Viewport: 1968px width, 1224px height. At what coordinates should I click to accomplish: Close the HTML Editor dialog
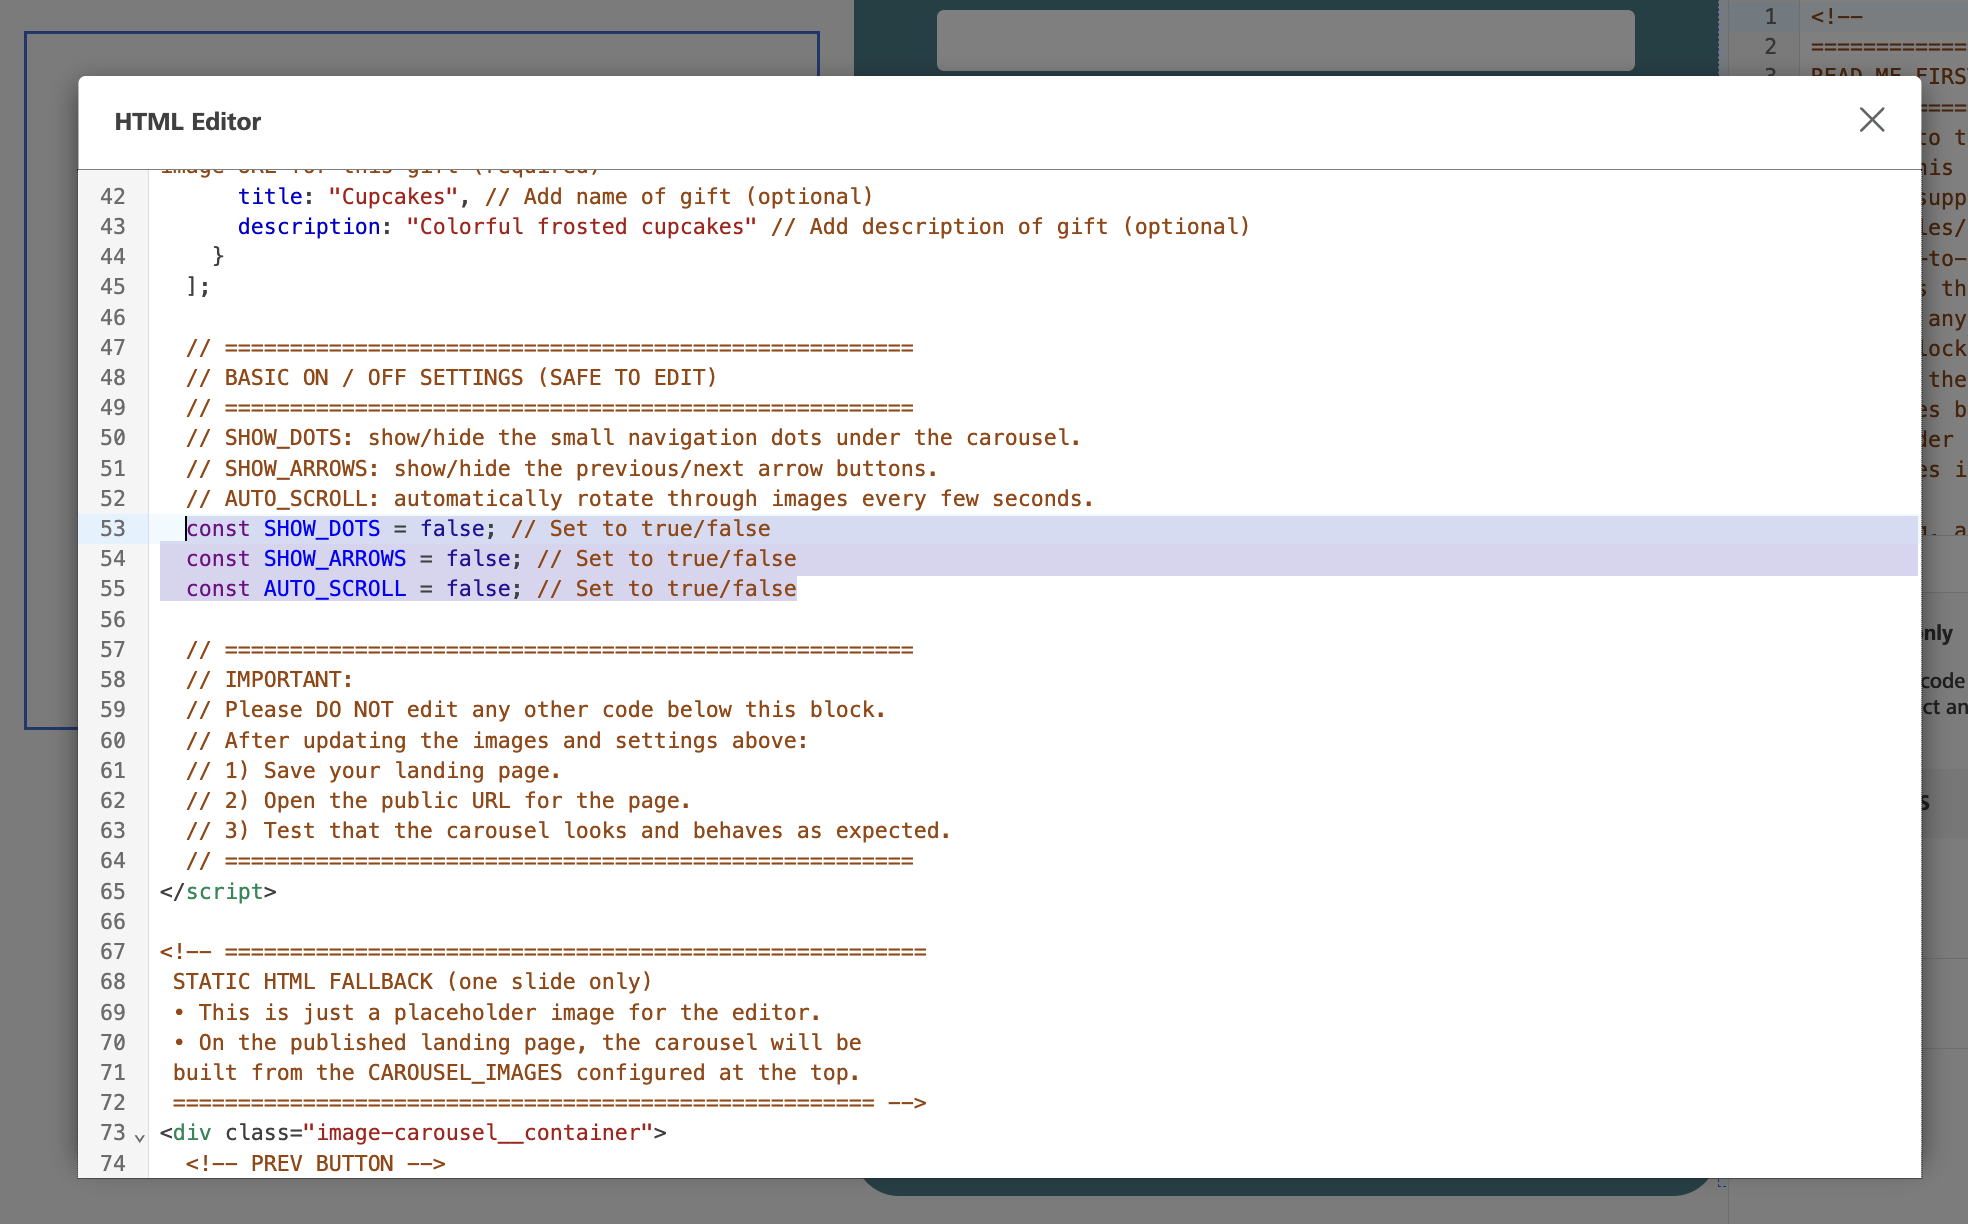tap(1871, 120)
